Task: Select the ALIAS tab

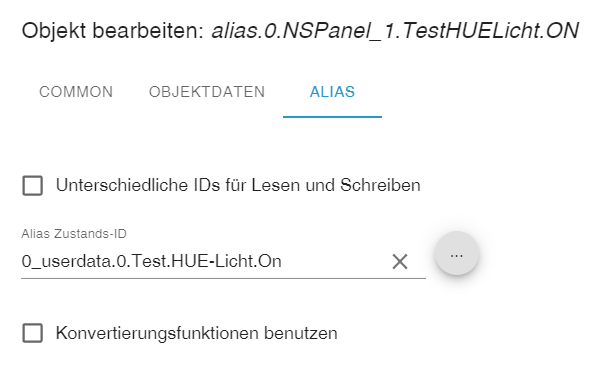Action: [x=332, y=92]
